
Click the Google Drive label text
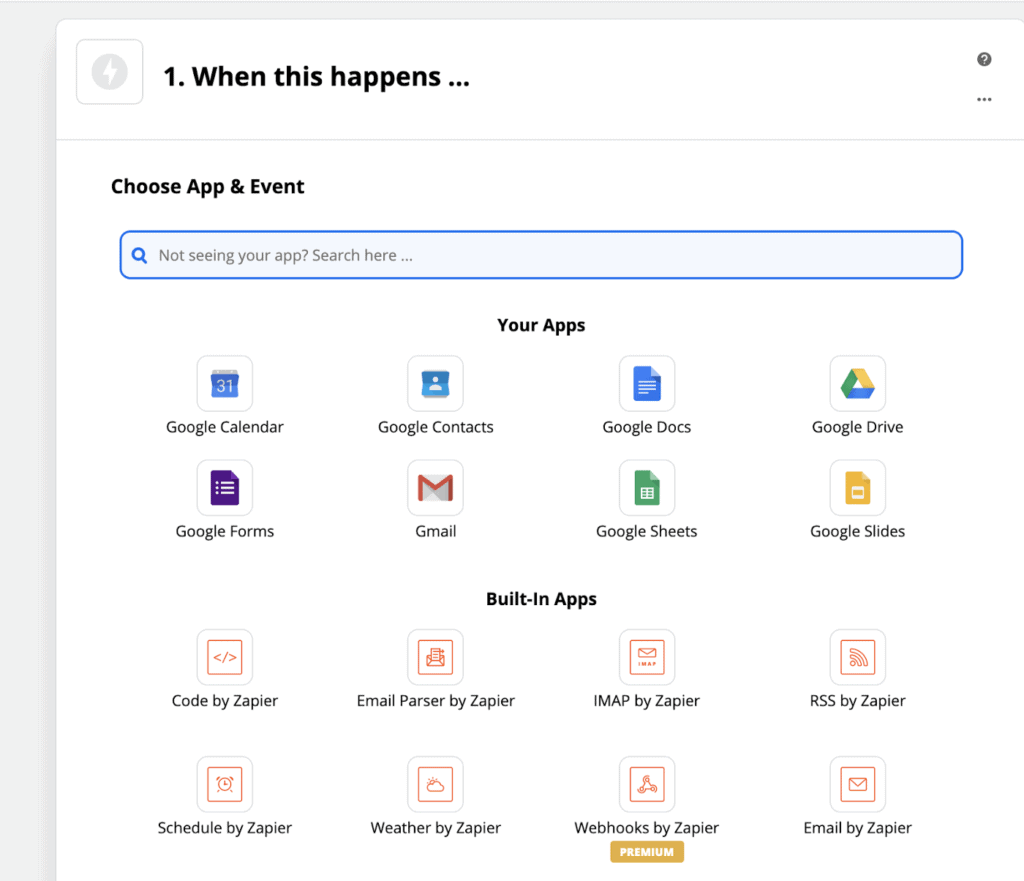click(x=857, y=427)
